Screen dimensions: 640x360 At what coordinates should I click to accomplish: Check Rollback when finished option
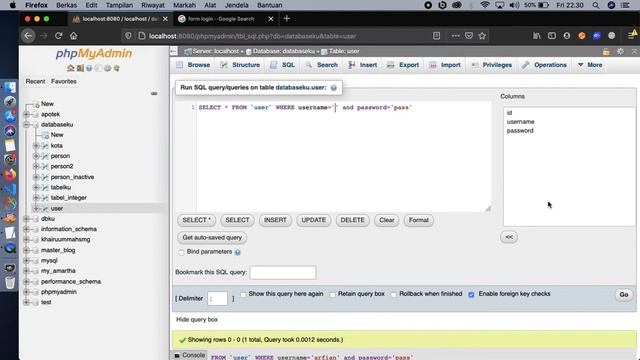point(393,294)
